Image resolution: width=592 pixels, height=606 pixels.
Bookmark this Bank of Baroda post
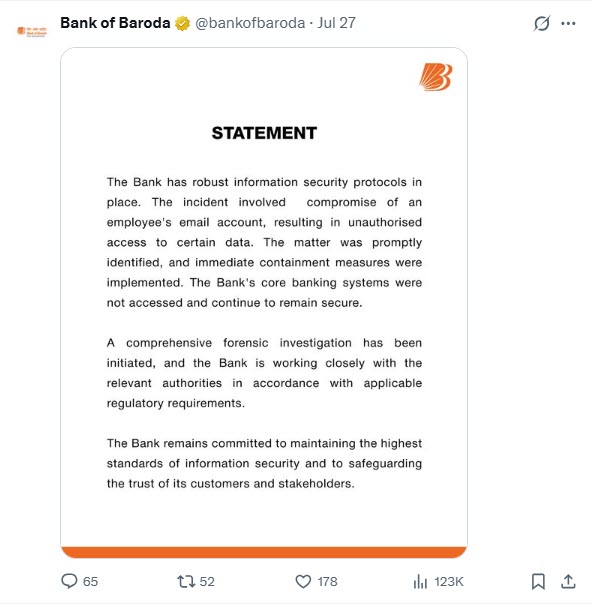tap(538, 581)
